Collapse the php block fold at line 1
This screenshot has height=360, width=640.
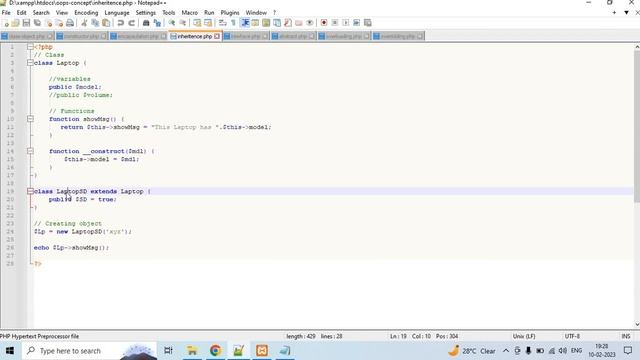click(x=30, y=47)
